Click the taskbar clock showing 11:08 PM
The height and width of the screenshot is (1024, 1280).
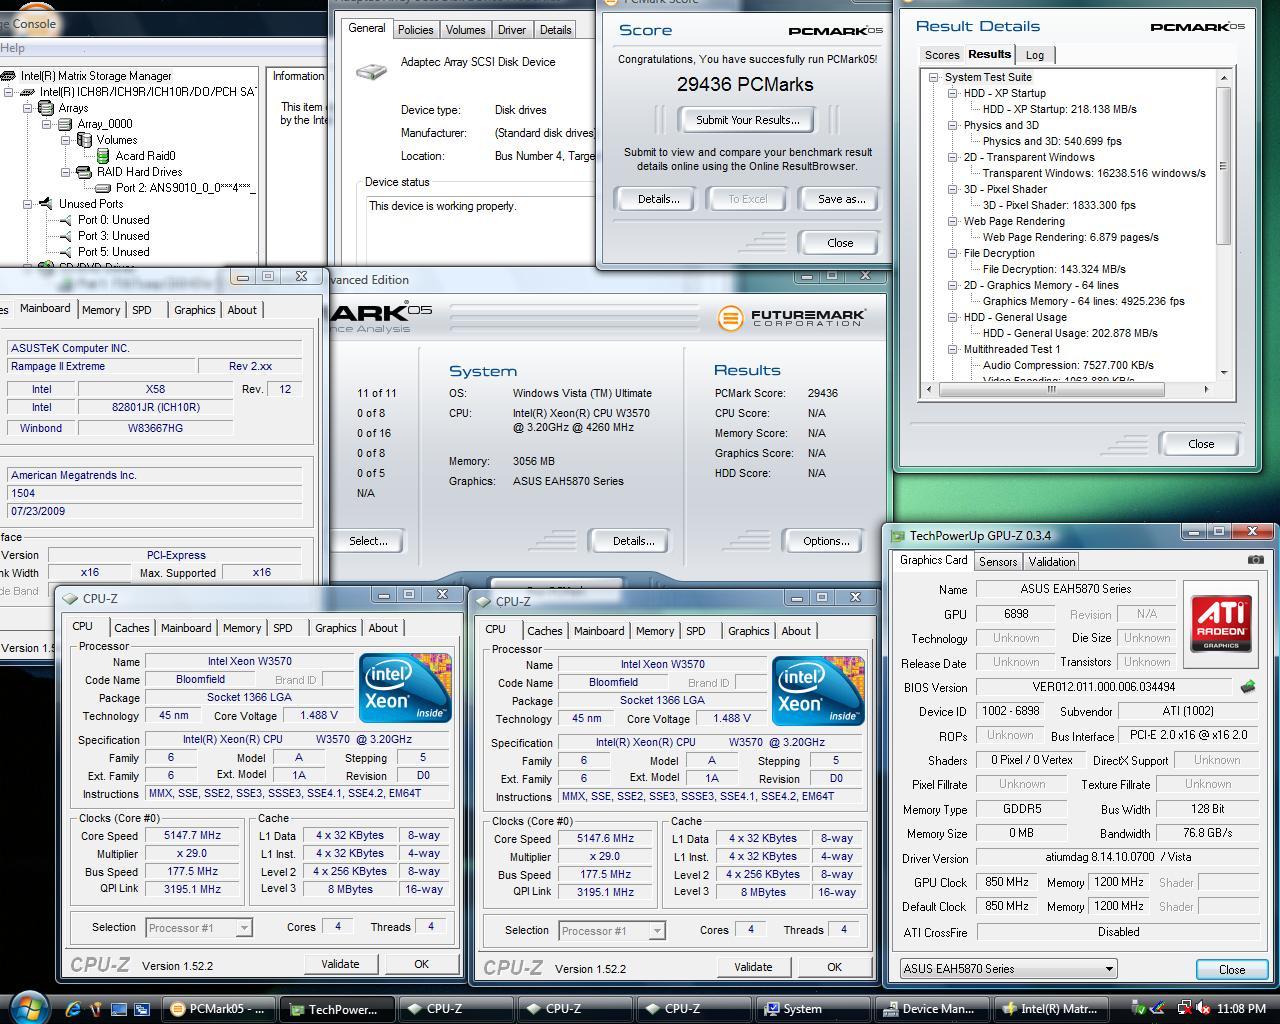click(x=1242, y=1009)
